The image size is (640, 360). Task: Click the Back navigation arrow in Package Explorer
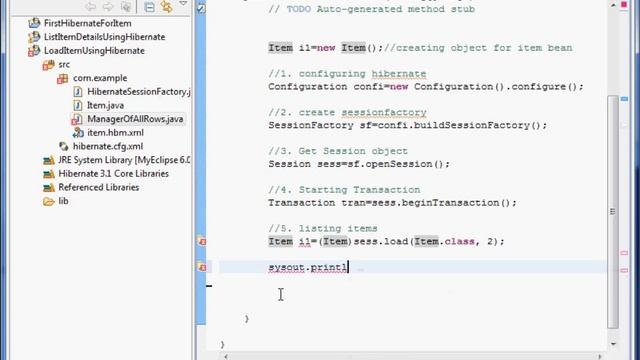91,7
